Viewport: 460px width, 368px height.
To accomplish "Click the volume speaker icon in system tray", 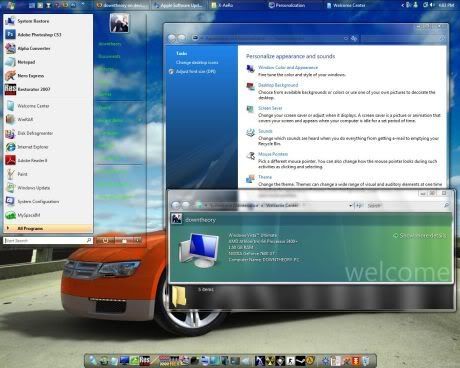I will tap(432, 5).
